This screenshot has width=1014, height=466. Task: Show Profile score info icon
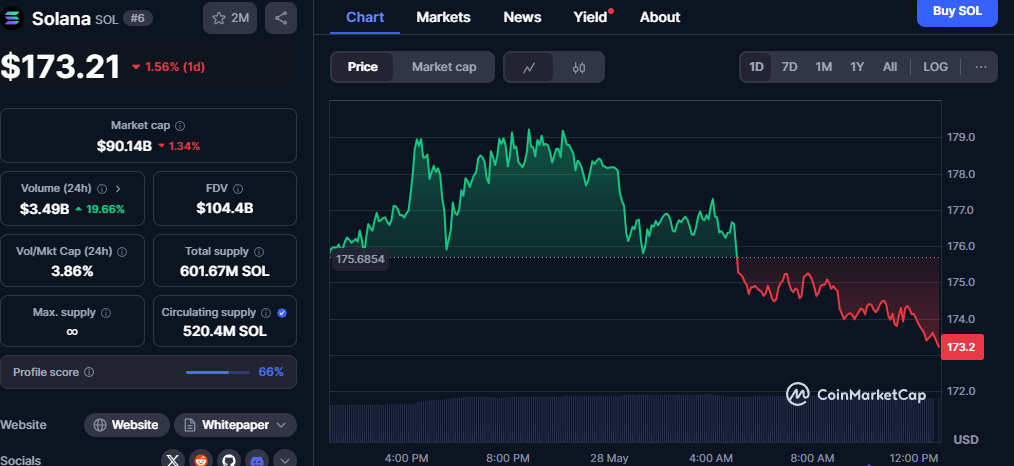[x=89, y=372]
